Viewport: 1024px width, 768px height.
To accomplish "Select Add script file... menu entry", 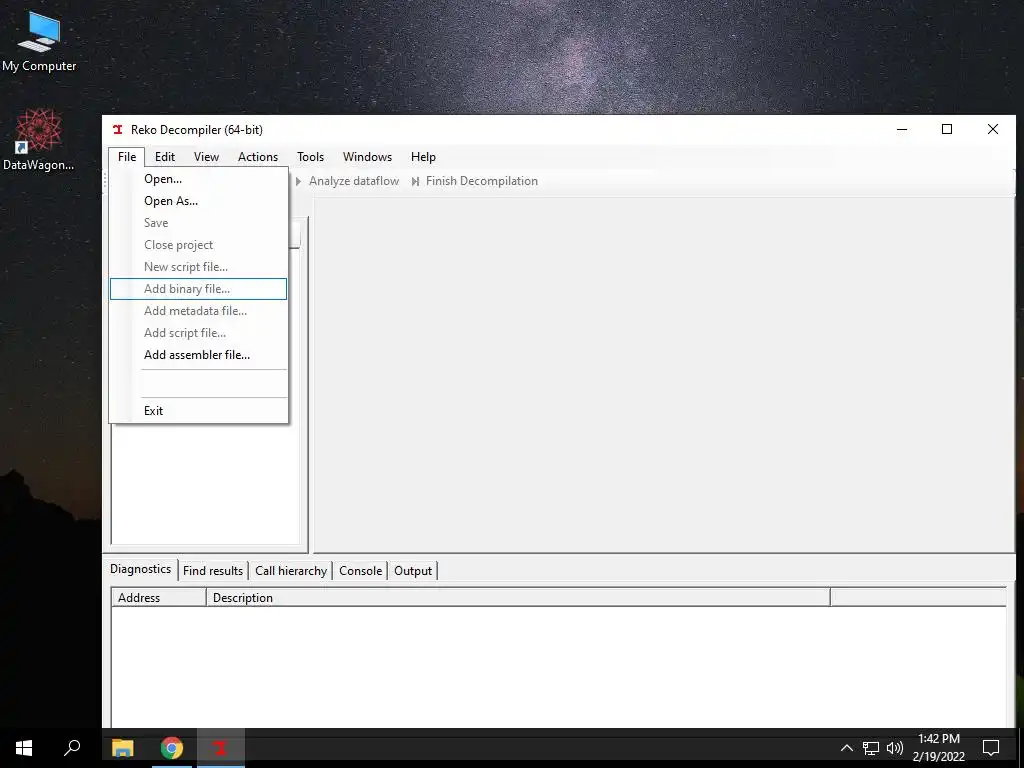I will 199,333.
